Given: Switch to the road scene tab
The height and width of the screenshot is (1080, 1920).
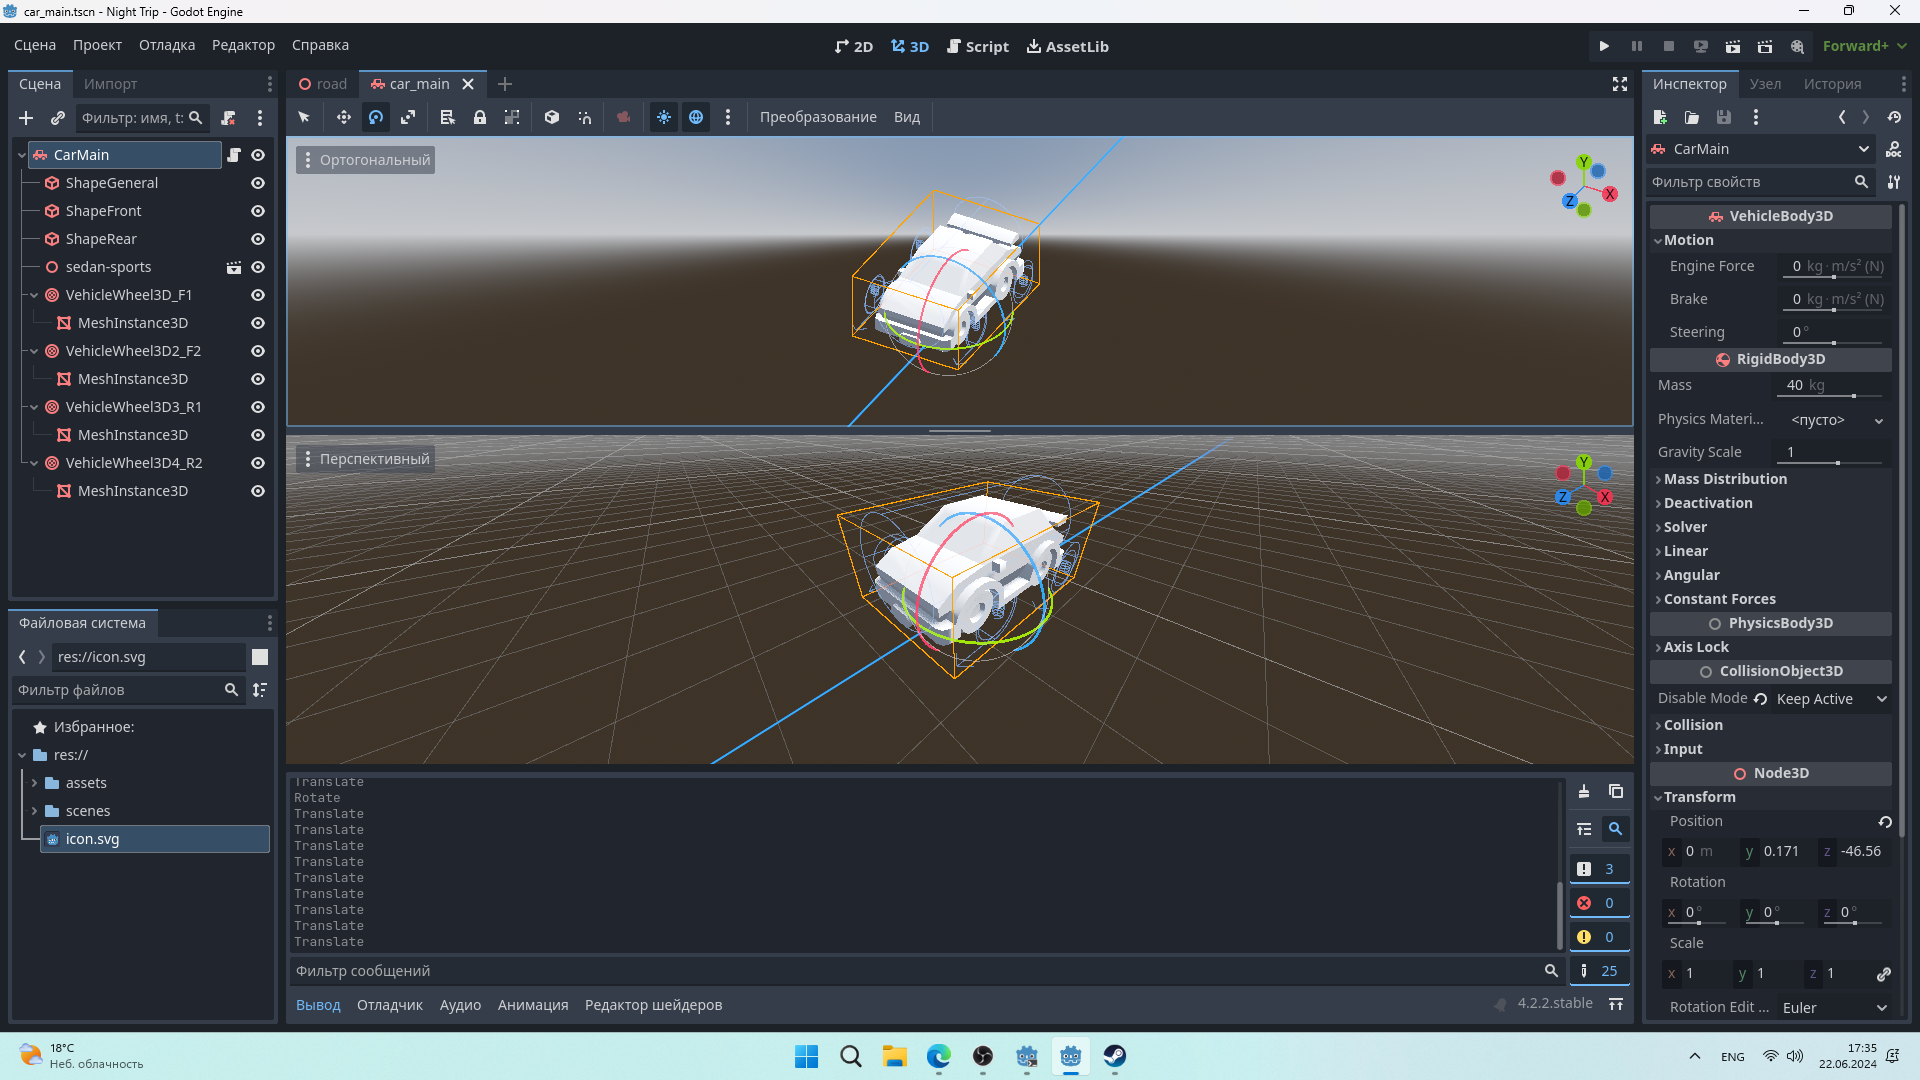Looking at the screenshot, I should tap(323, 84).
